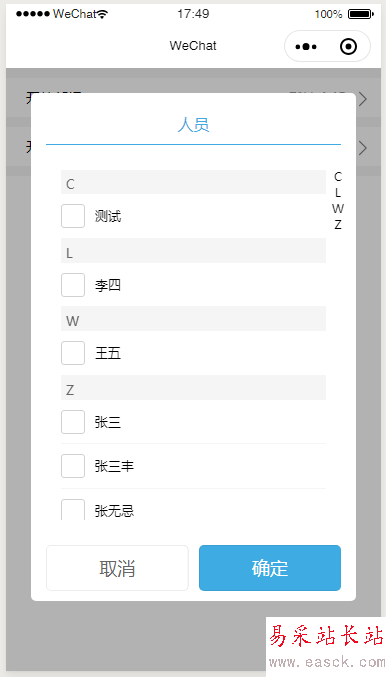The height and width of the screenshot is (677, 386).
Task: Jump to index letter C
Action: click(338, 177)
